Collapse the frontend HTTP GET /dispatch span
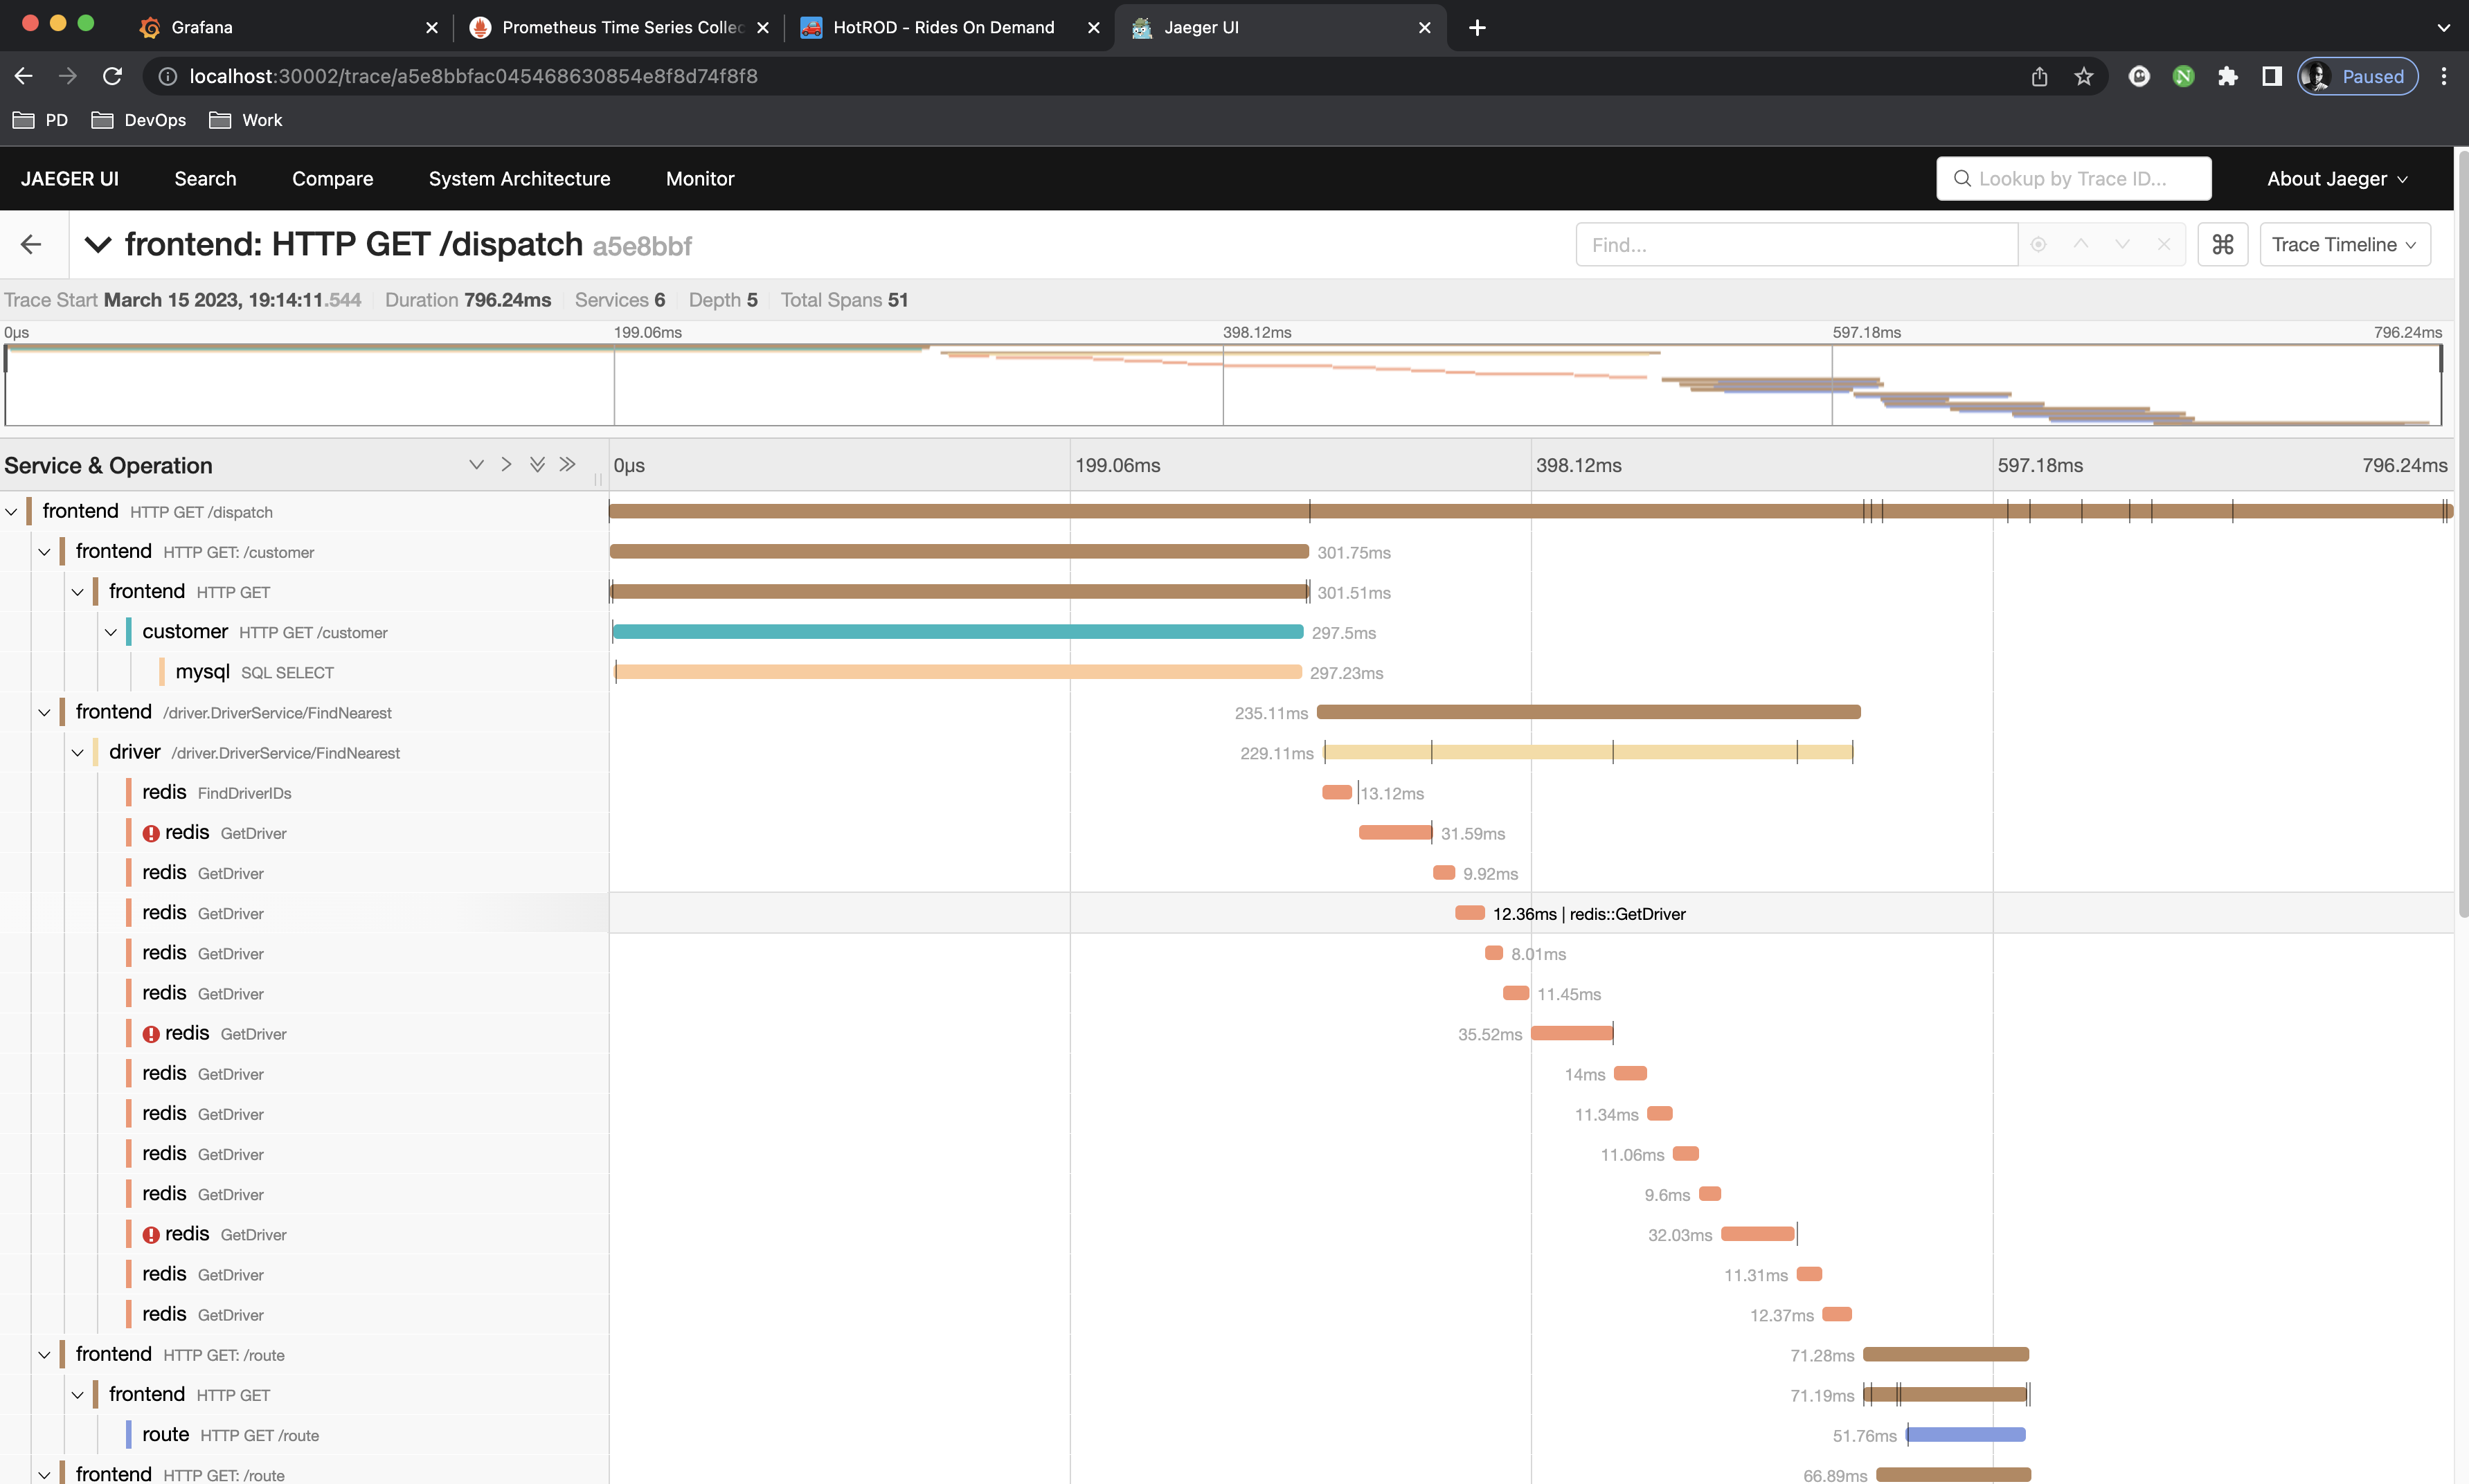 12,512
